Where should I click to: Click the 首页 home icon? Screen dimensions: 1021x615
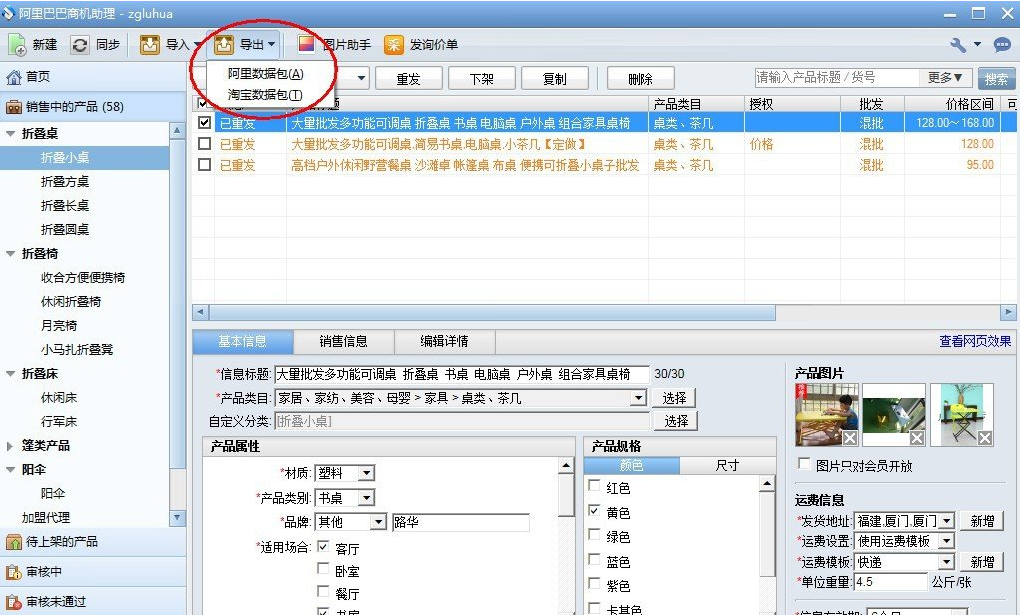tap(14, 77)
